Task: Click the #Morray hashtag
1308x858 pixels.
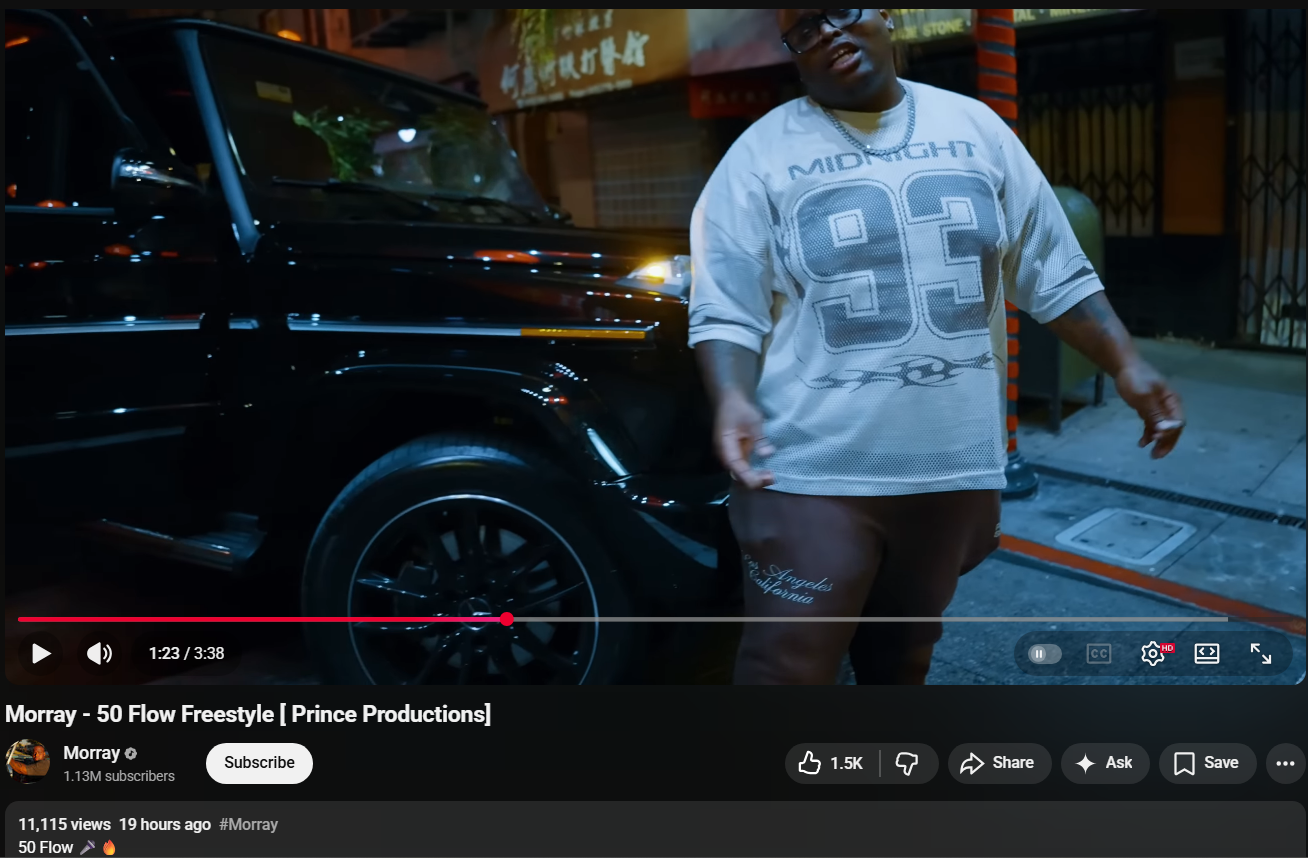Action: [248, 825]
